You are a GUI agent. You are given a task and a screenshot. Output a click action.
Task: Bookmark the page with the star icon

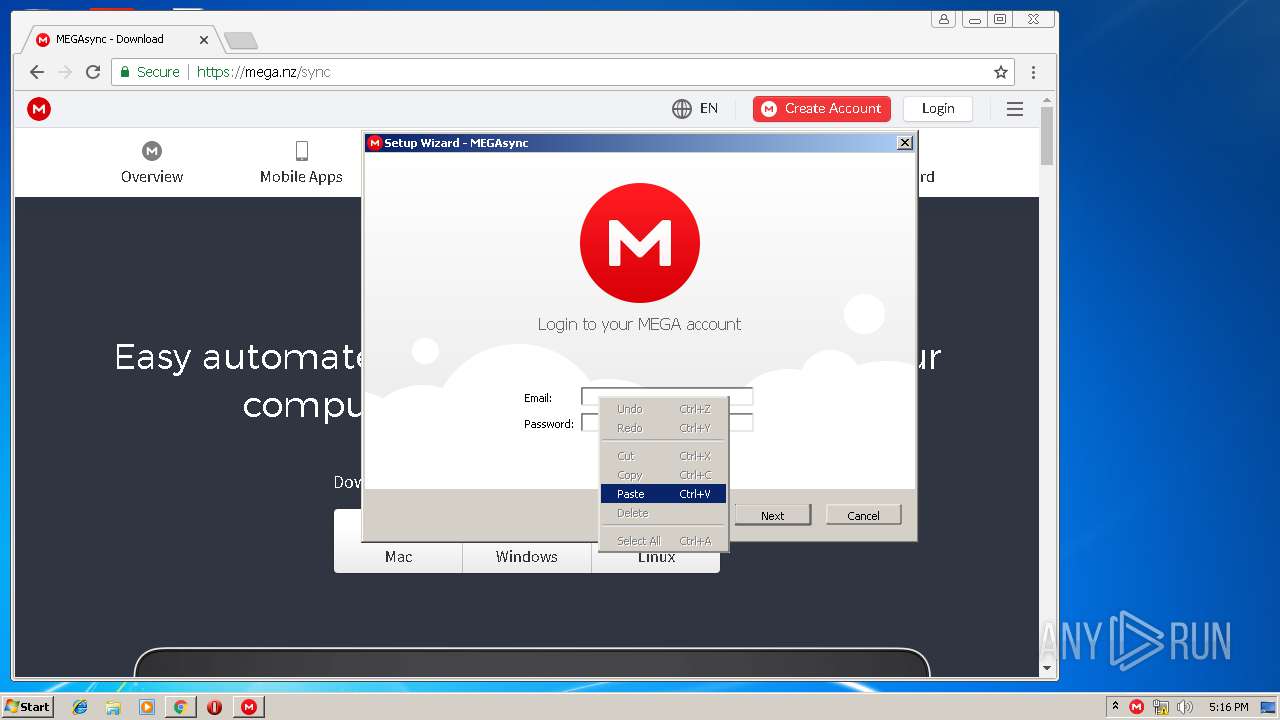[1001, 72]
